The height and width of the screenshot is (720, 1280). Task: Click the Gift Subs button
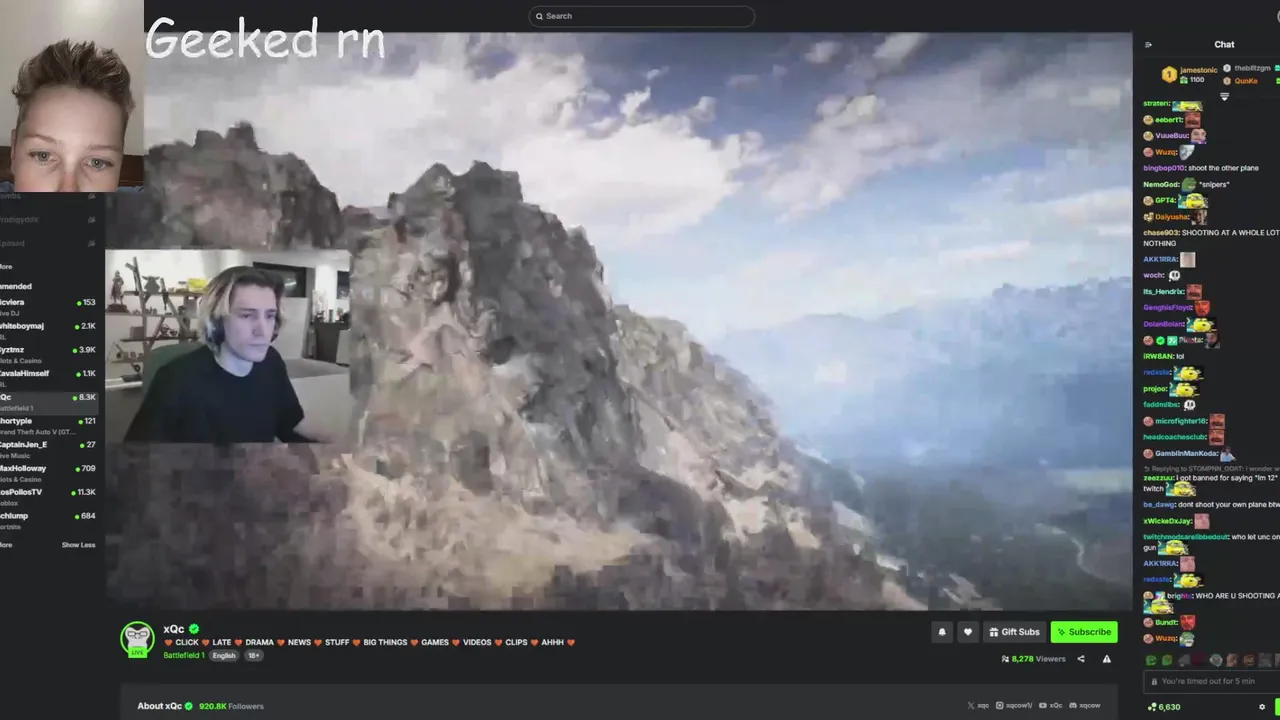point(1014,632)
